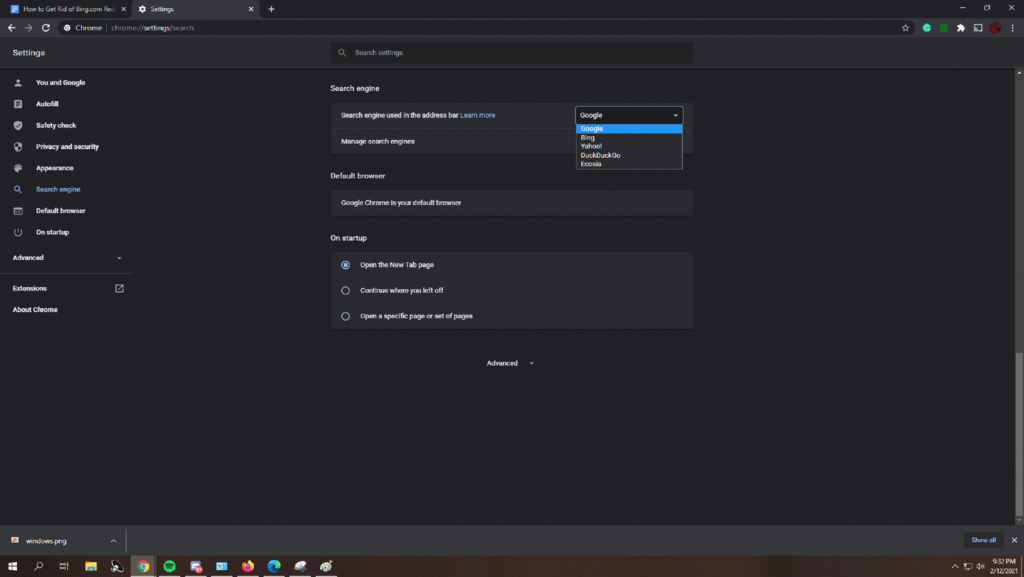The image size is (1024, 577).
Task: Open Google Chrome on the taskbar
Action: pyautogui.click(x=143, y=567)
